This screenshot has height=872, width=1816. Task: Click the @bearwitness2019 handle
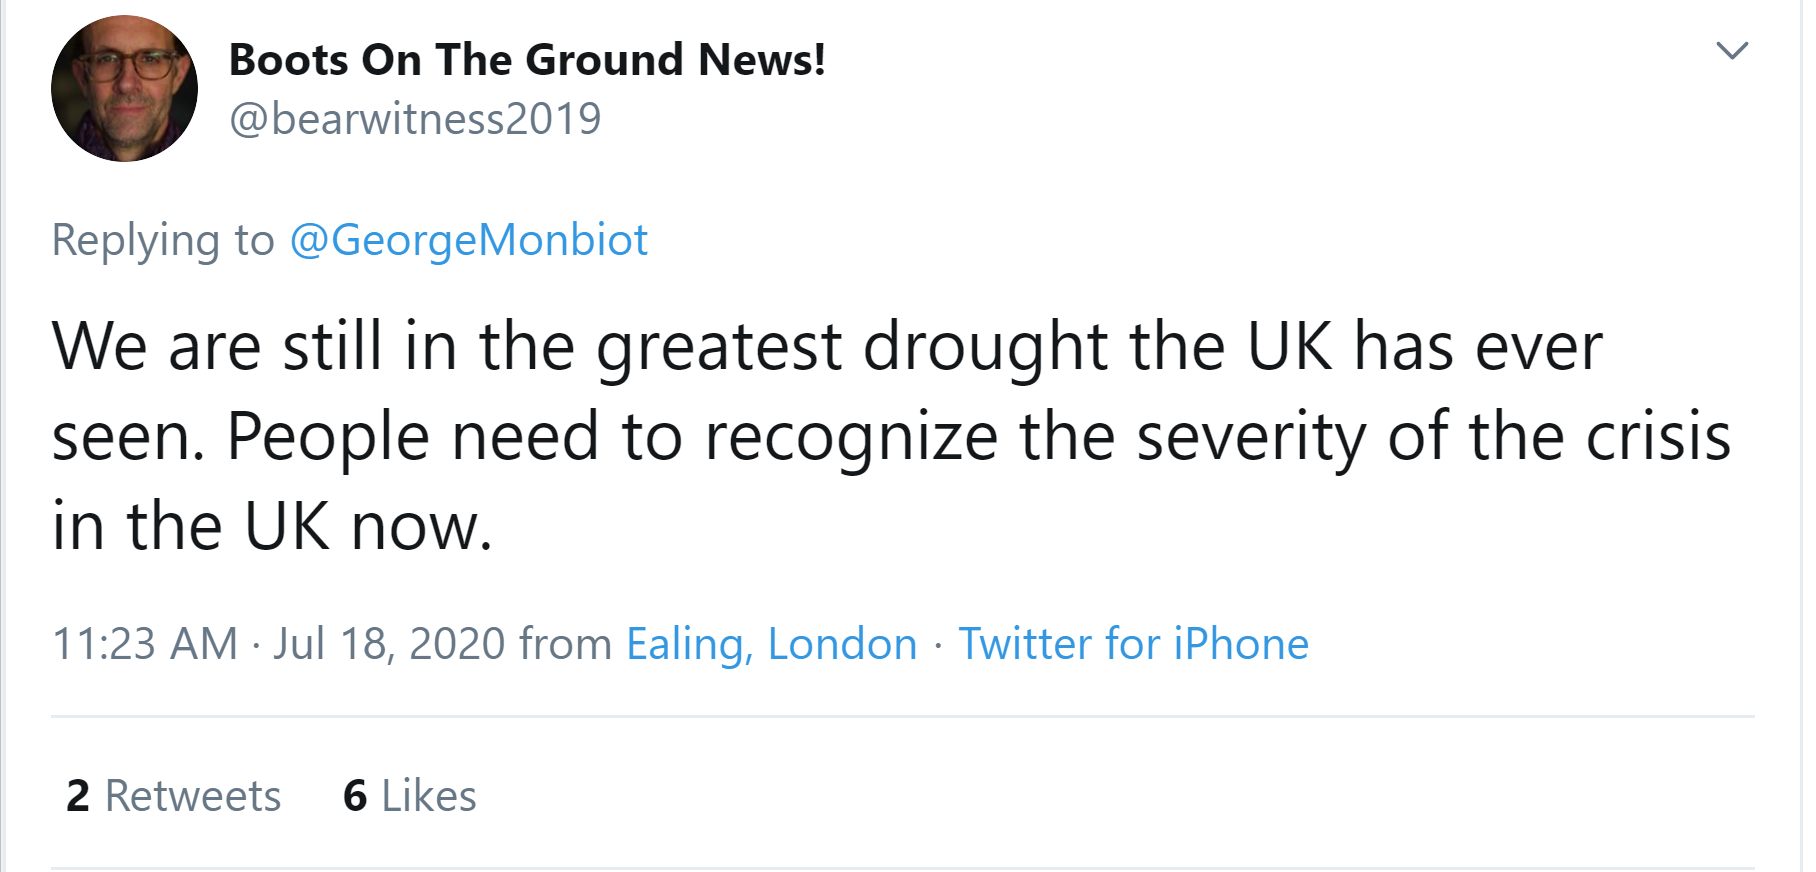pos(415,119)
